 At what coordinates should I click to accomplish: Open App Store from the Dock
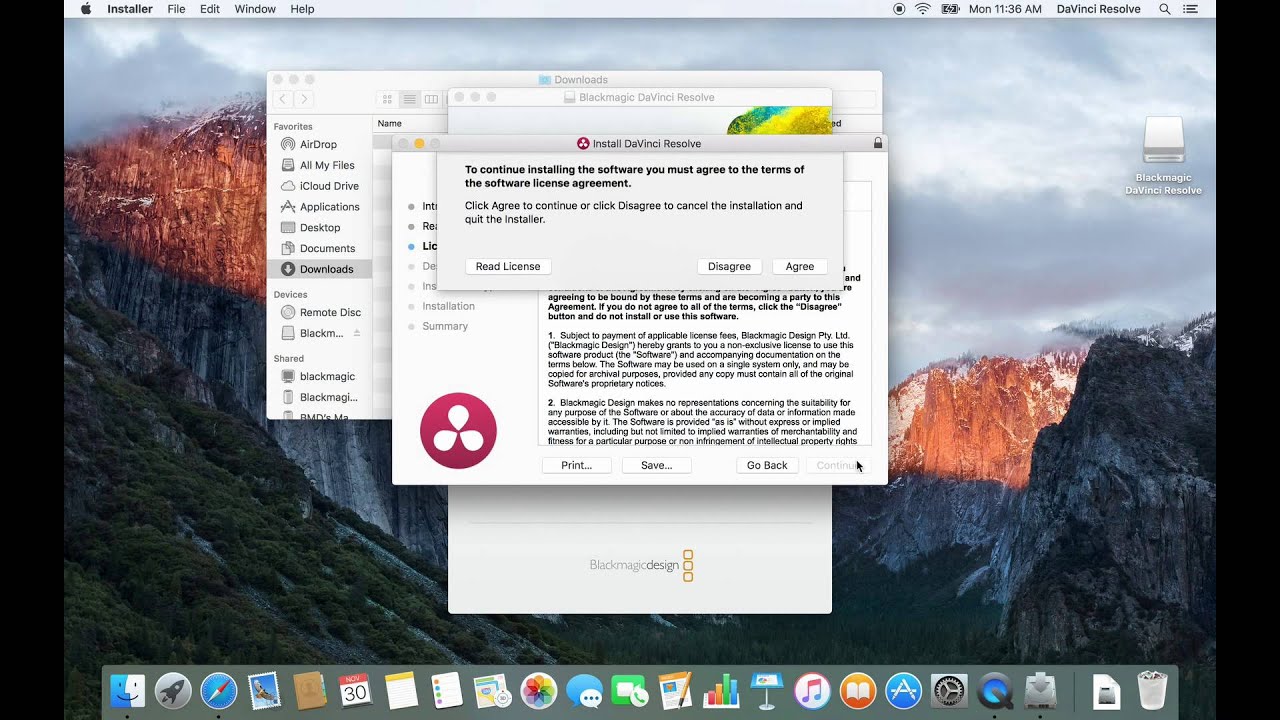pos(903,691)
